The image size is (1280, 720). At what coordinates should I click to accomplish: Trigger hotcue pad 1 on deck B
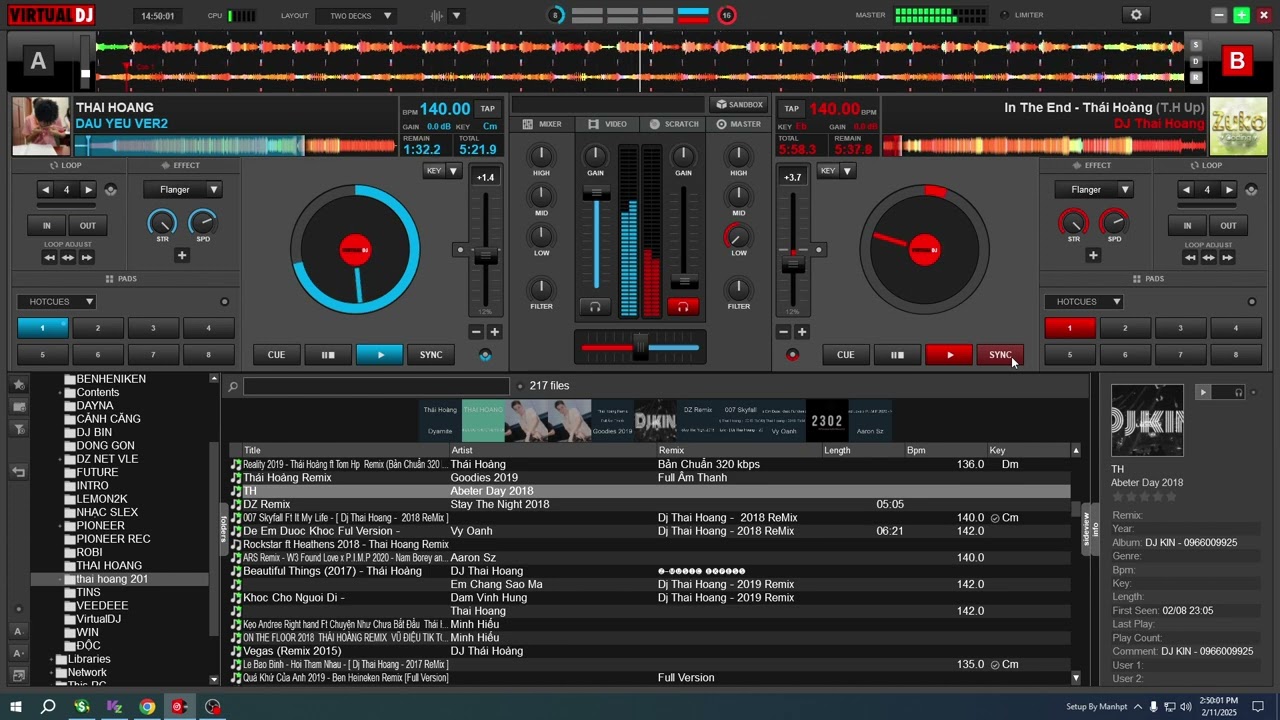point(1069,328)
